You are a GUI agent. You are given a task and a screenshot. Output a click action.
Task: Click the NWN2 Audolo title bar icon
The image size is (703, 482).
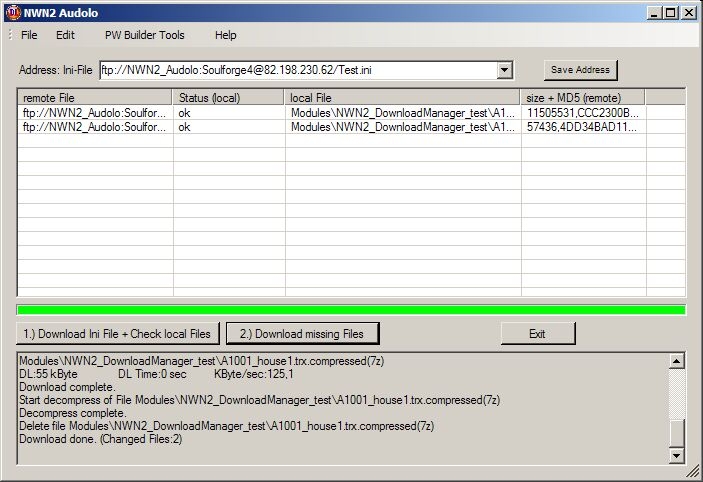12,12
